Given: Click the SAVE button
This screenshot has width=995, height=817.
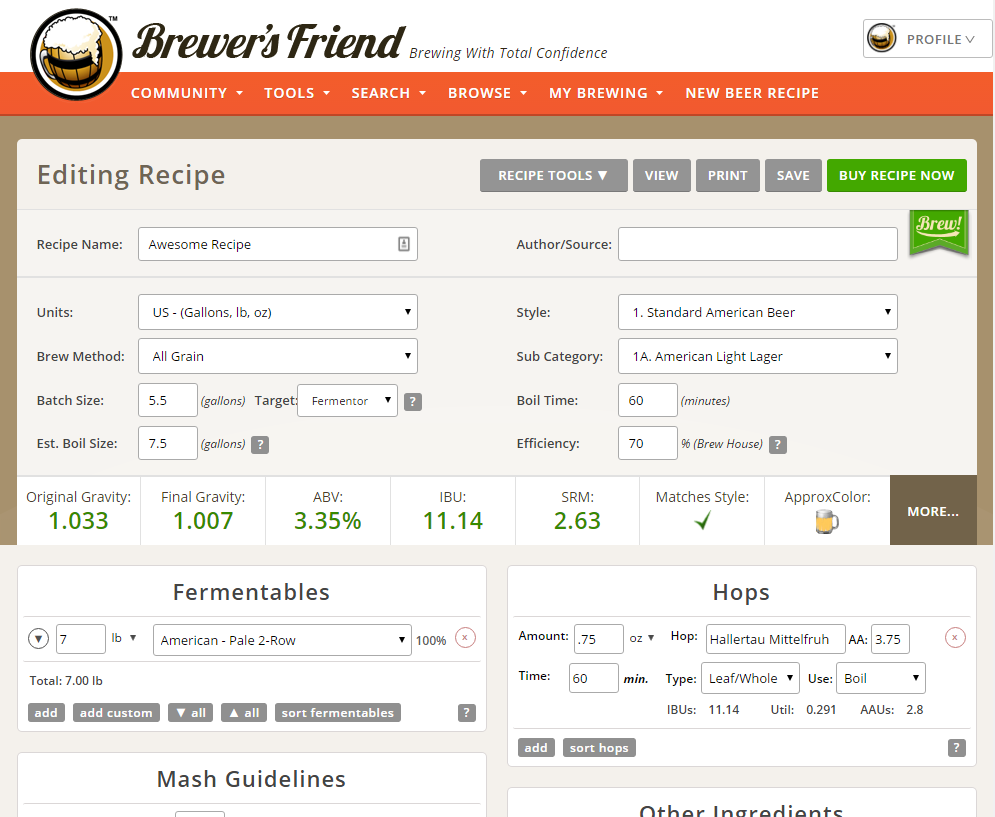Looking at the screenshot, I should click(793, 175).
